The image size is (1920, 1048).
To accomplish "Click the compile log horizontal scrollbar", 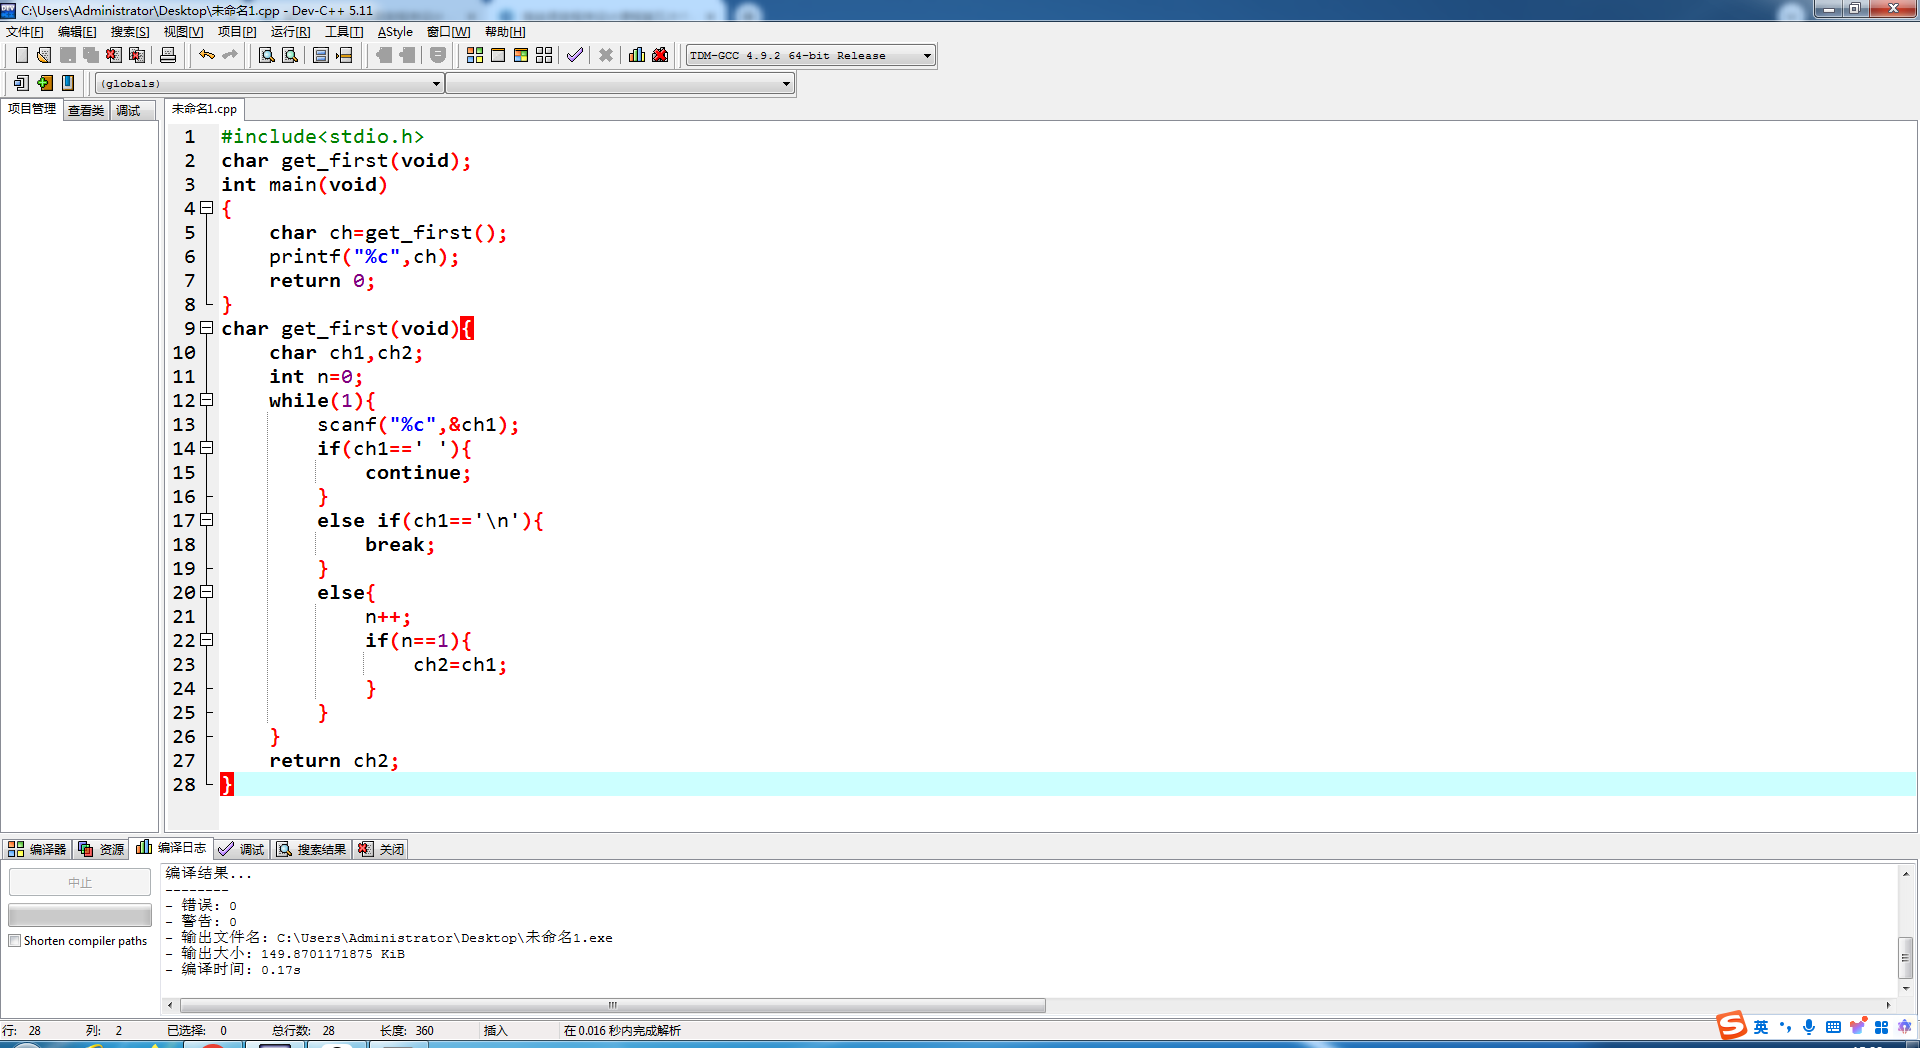I will (612, 1005).
